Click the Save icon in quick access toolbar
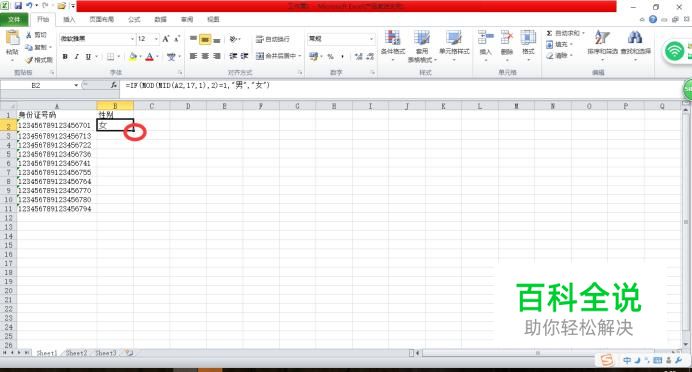 [18, 6]
